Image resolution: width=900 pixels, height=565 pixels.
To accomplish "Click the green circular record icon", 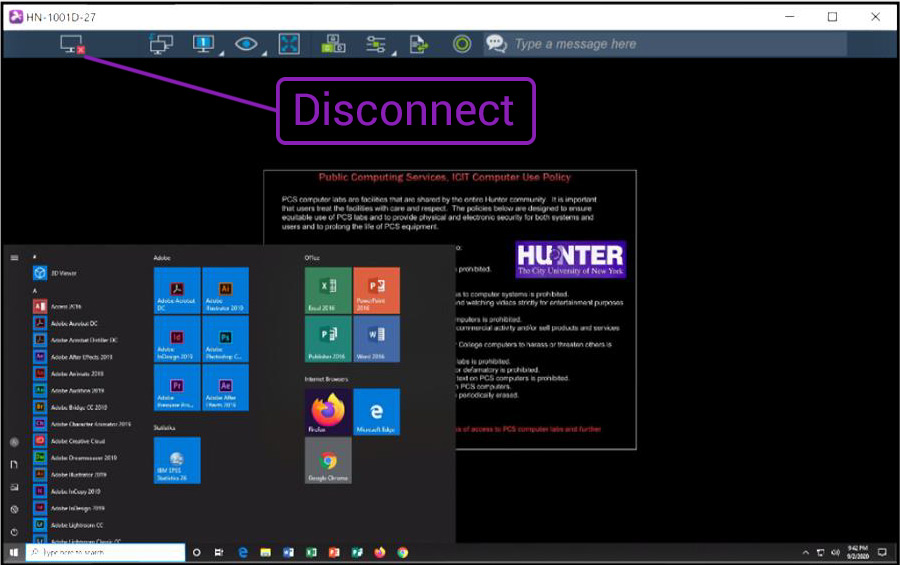I will [462, 44].
